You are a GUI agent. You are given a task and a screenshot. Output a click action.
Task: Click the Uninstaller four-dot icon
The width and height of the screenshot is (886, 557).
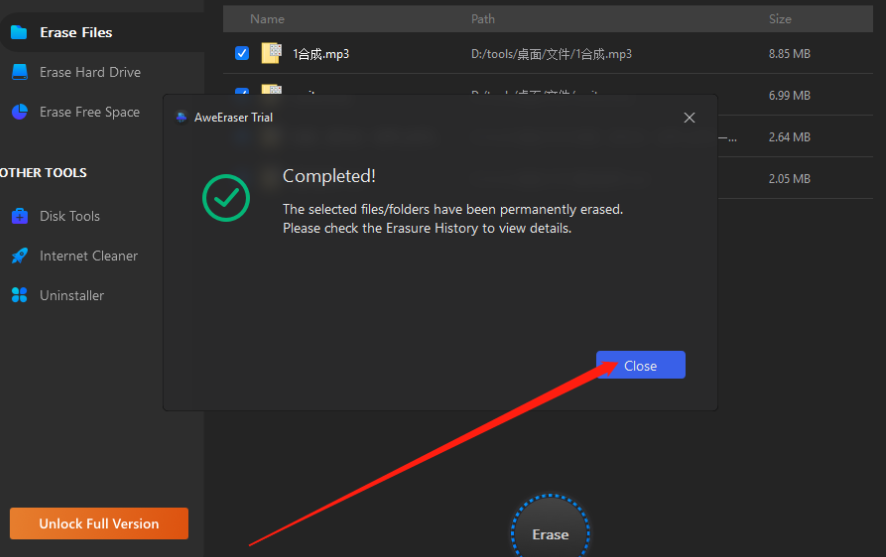20,295
